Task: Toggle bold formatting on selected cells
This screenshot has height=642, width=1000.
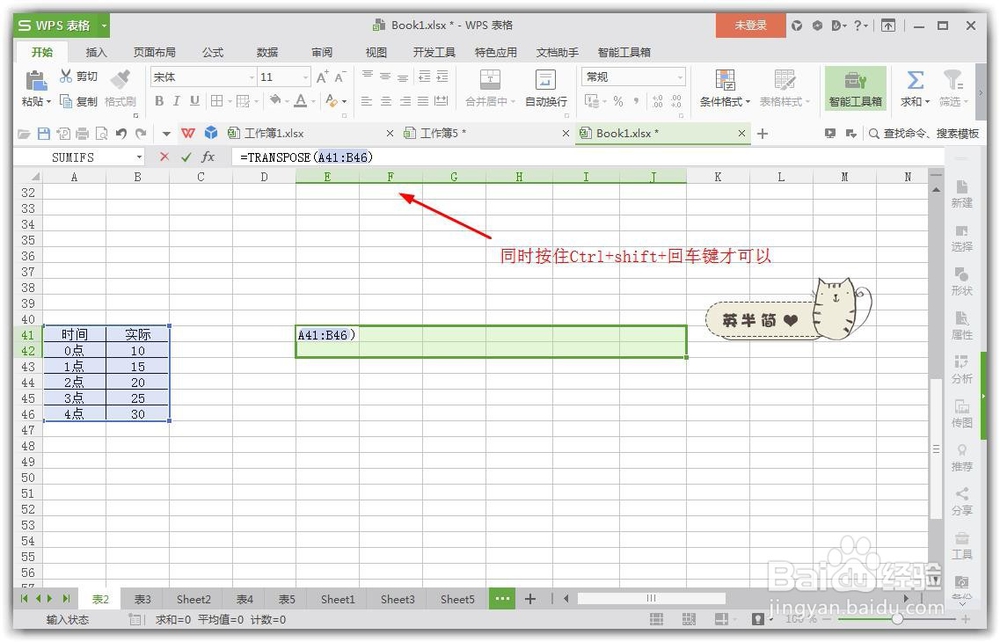Action: 158,101
